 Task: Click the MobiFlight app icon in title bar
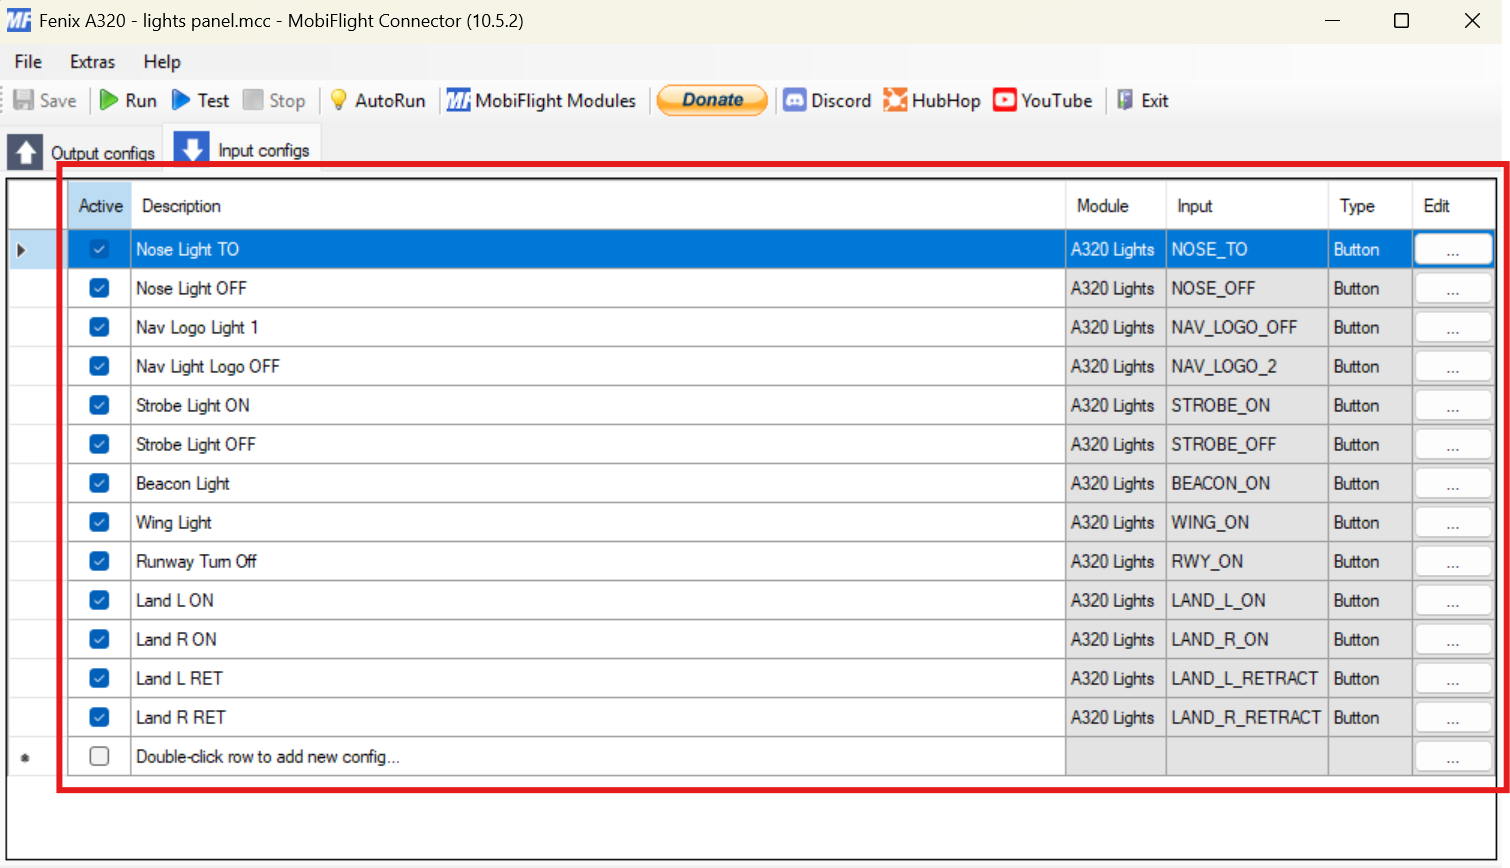coord(19,20)
